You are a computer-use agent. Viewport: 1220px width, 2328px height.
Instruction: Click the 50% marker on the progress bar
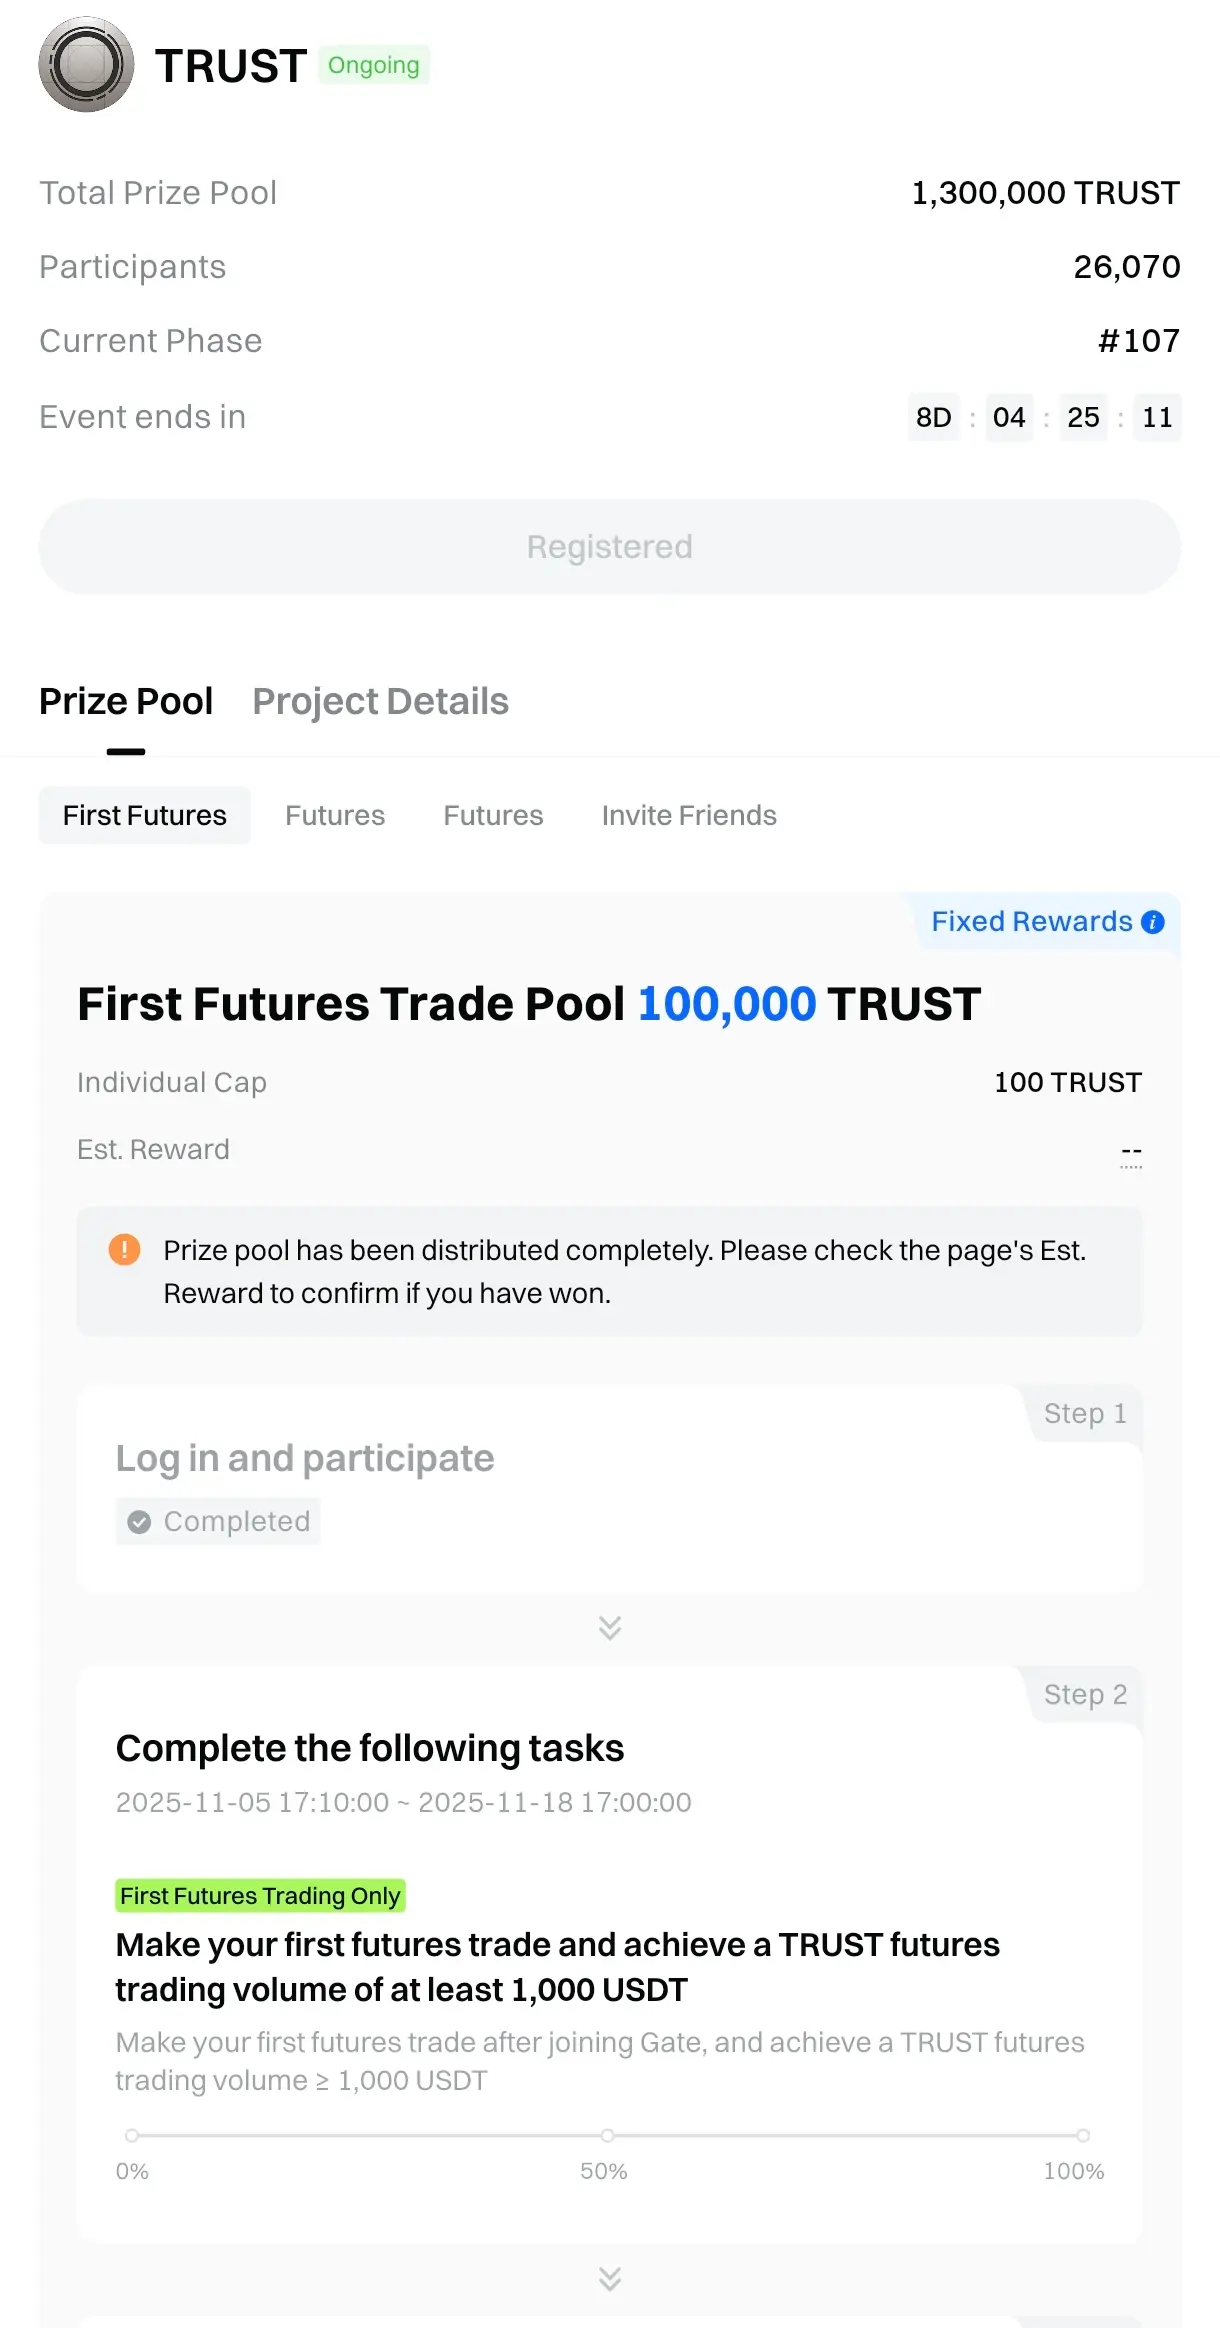607,2136
